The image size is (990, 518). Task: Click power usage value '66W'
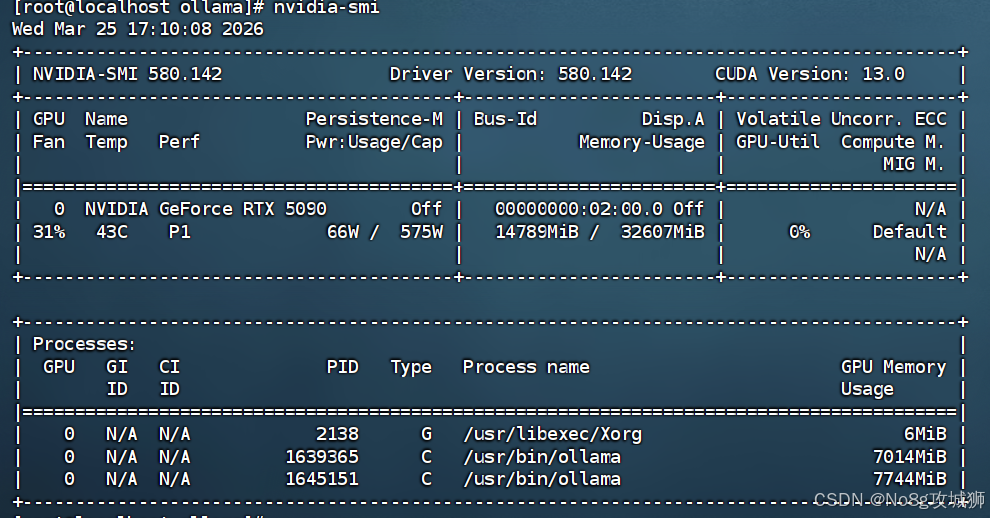tap(342, 232)
